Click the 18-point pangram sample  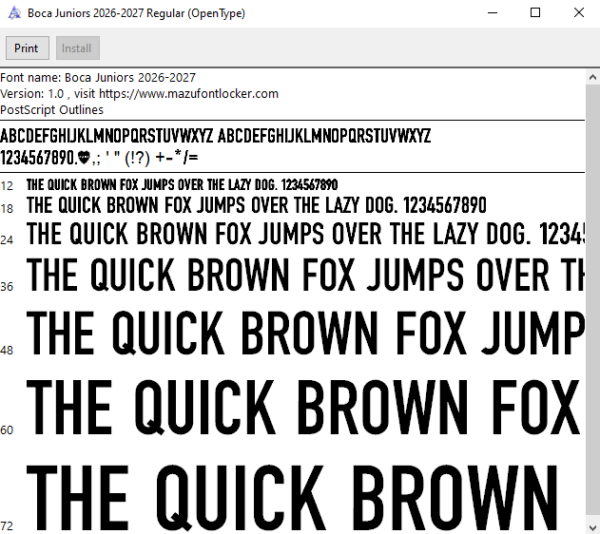coord(256,205)
